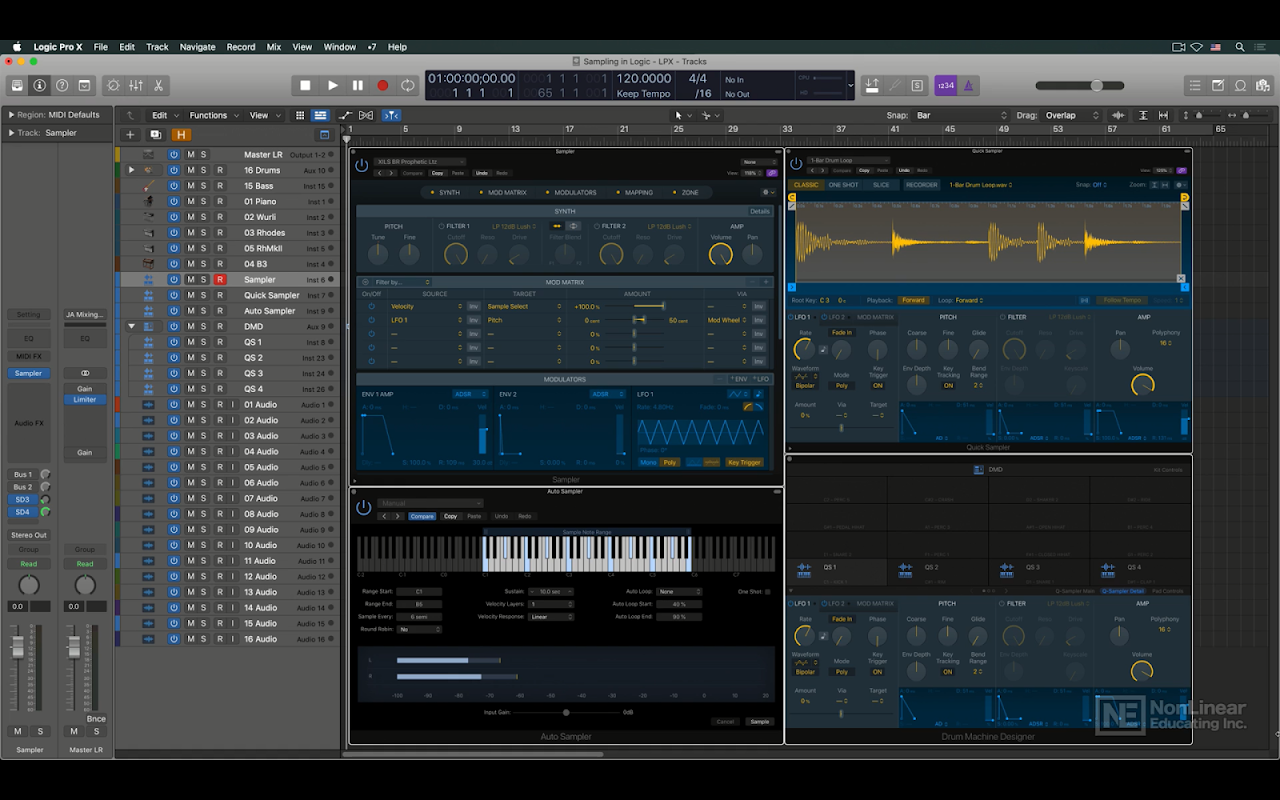The image size is (1280, 800).
Task: Adjust the master volume slider in control bar
Action: [x=1096, y=86]
